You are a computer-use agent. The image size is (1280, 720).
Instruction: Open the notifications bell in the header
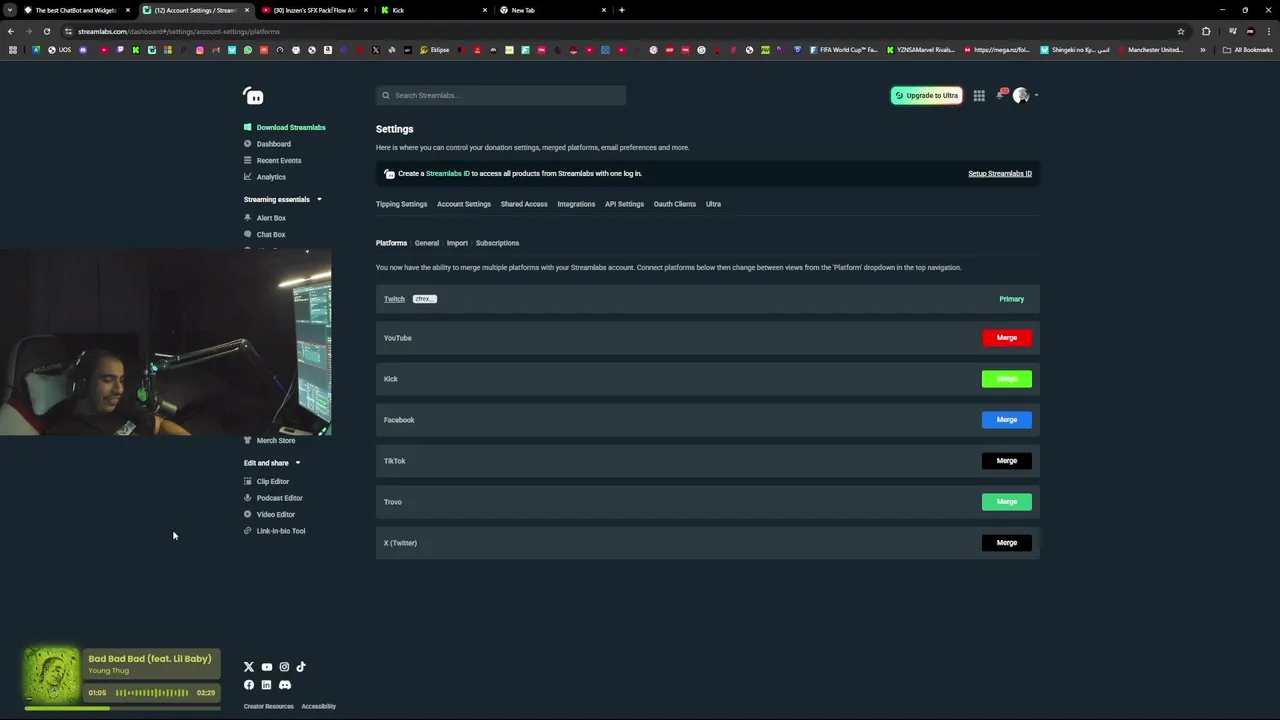1000,95
